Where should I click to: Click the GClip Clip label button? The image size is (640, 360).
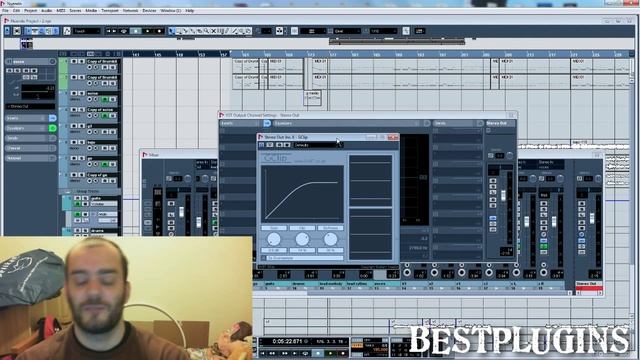[302, 228]
